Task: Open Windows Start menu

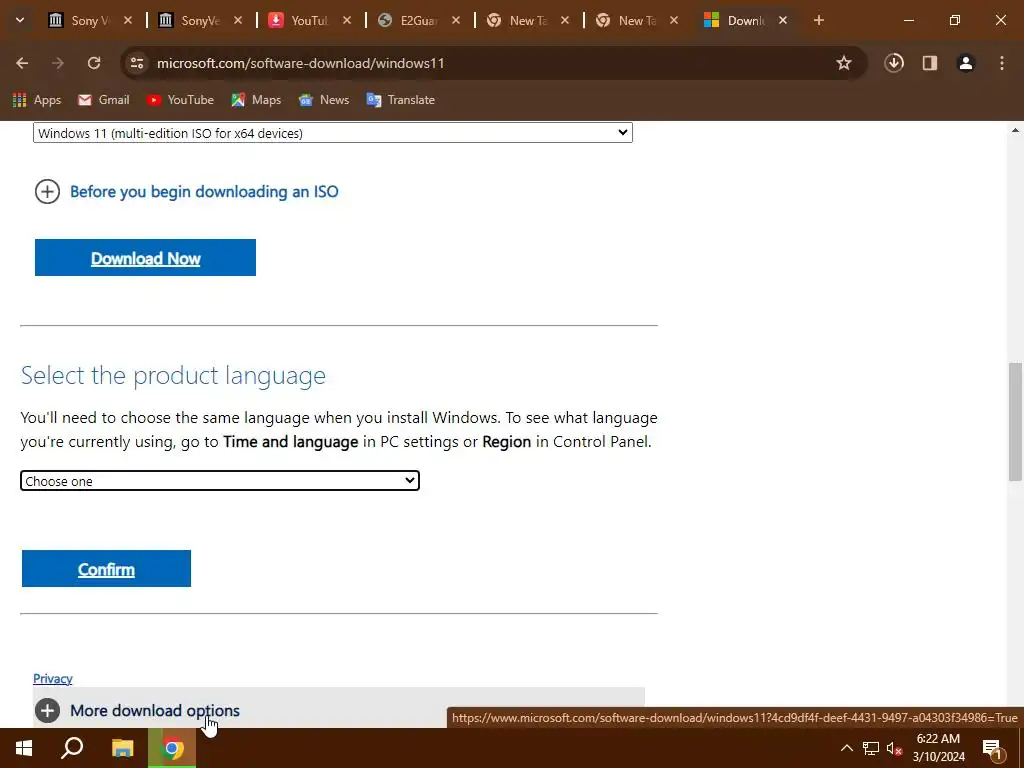Action: tap(24, 748)
